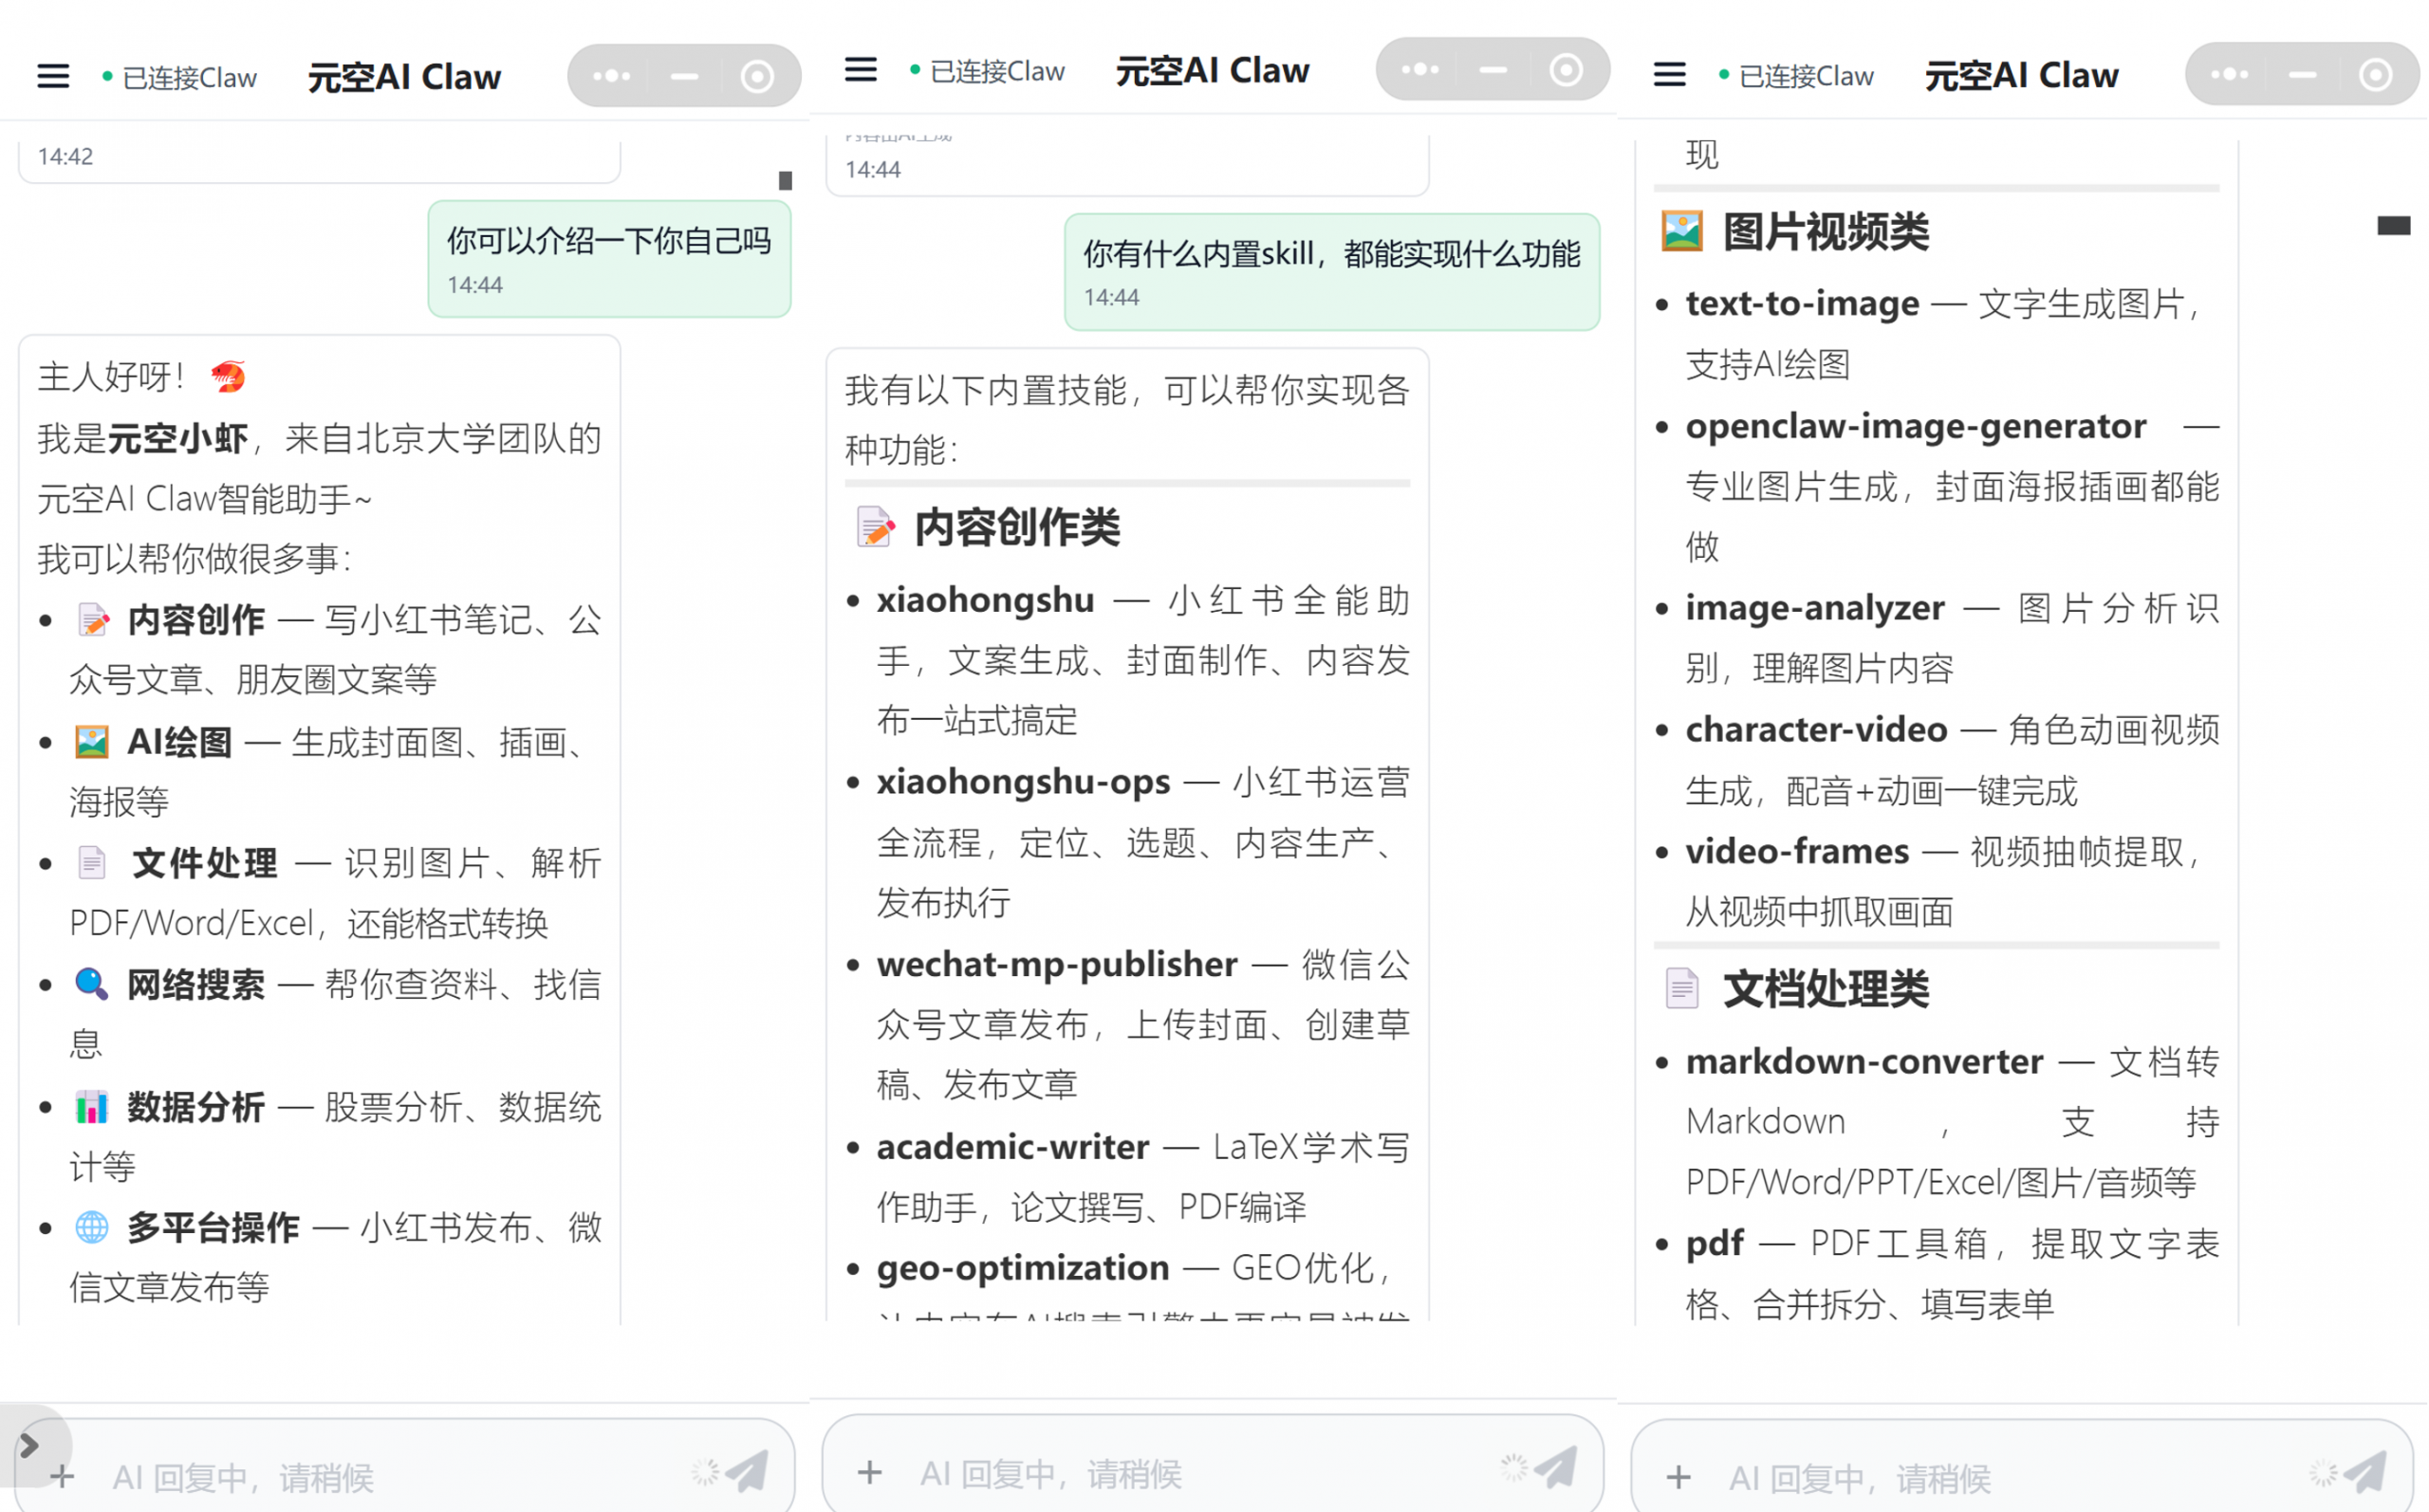
Task: Tap the 已连接Claw connection status on the left screen
Action: pos(190,77)
